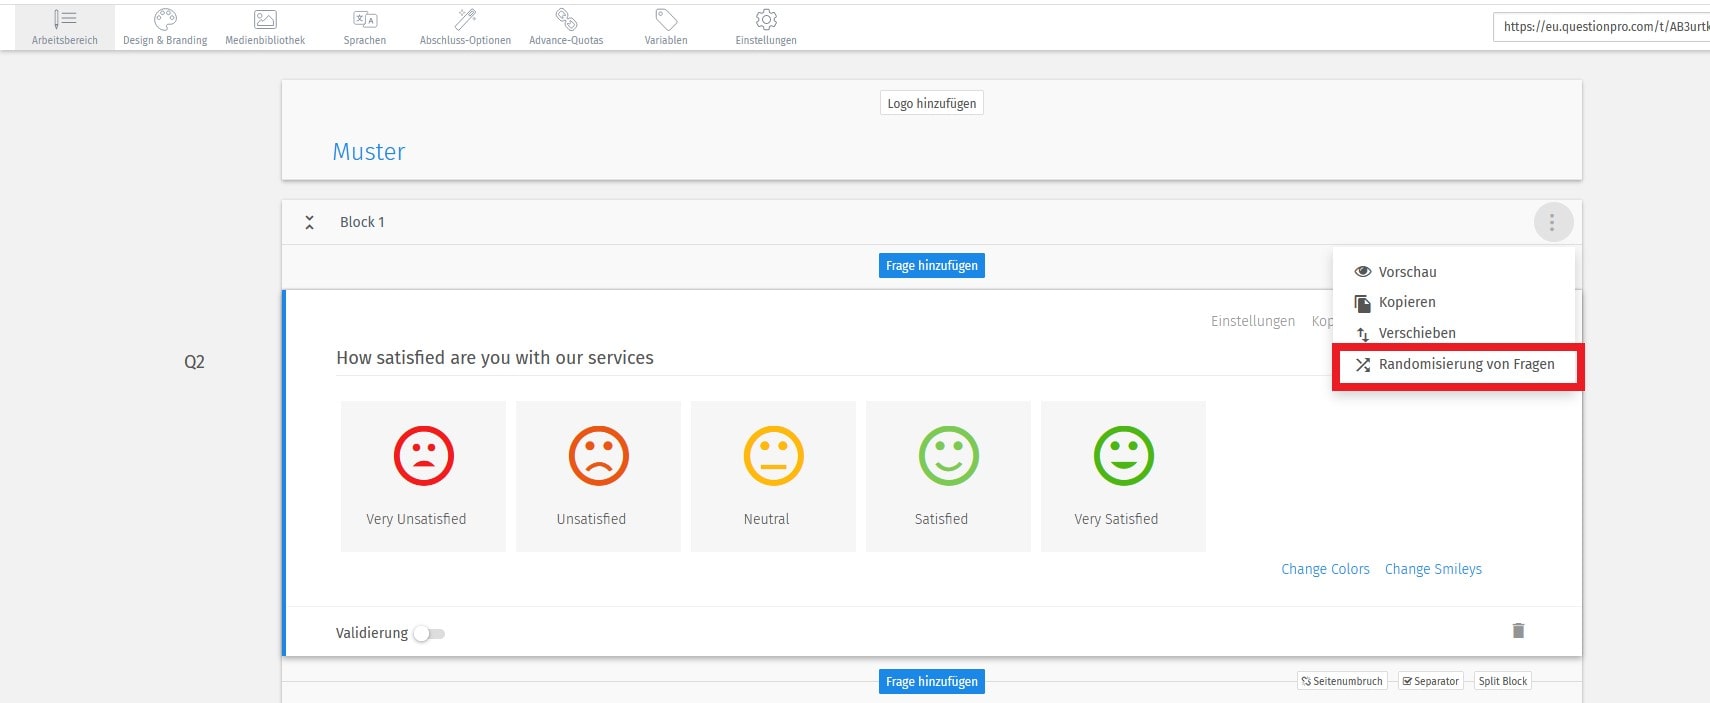Choose Vorschau from the block menu
This screenshot has width=1710, height=703.
pos(1406,272)
